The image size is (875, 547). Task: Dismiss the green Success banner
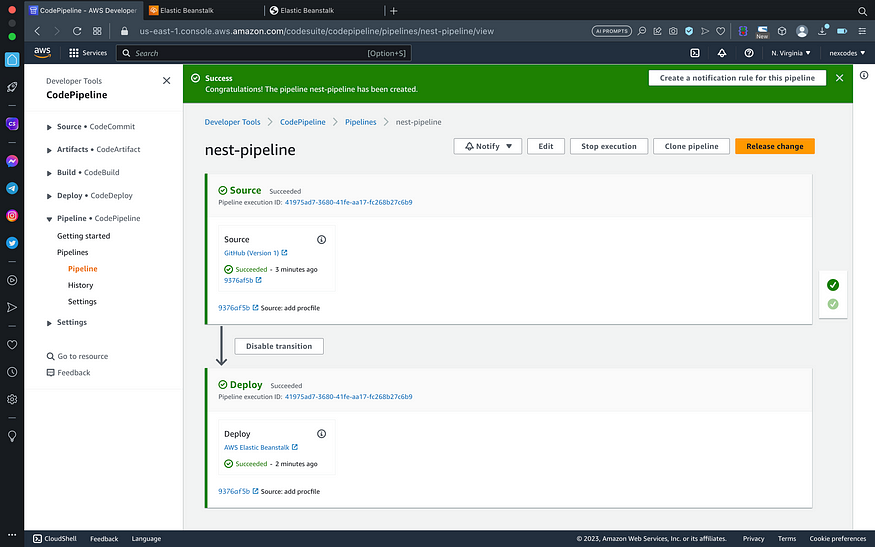[839, 78]
